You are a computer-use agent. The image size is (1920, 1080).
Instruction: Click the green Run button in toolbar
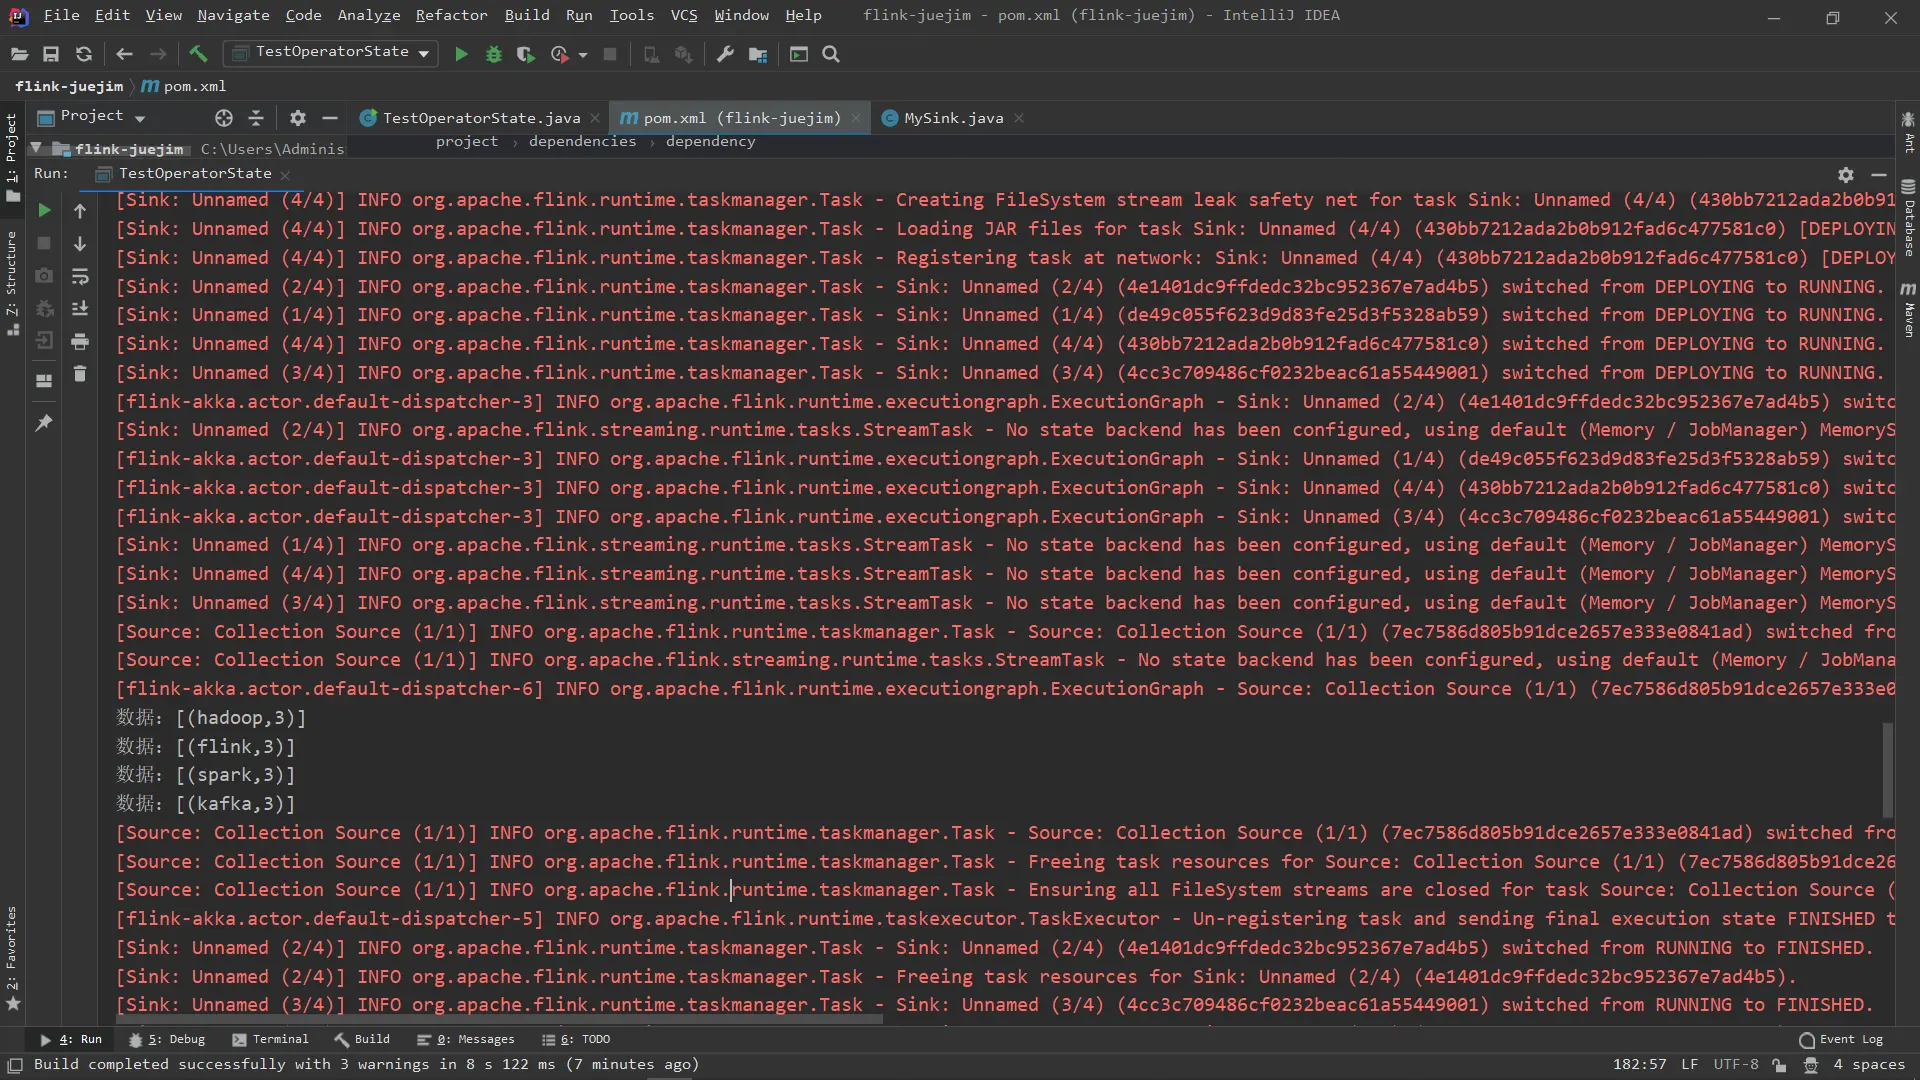click(461, 55)
